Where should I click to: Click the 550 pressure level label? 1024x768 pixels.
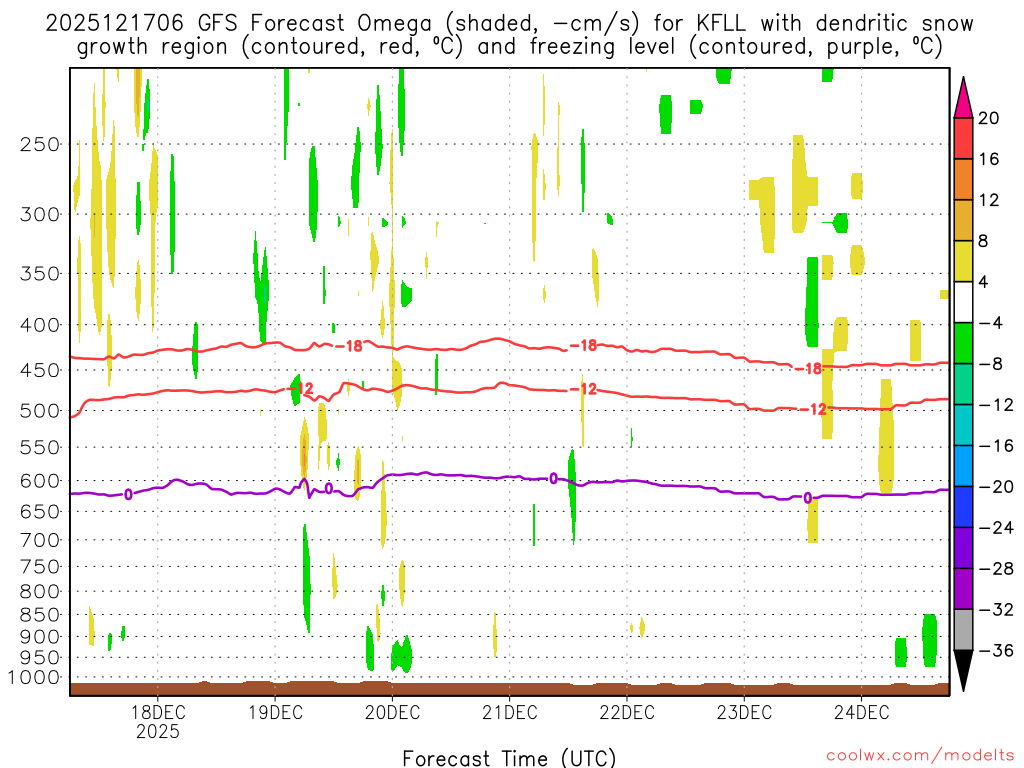coord(40,447)
